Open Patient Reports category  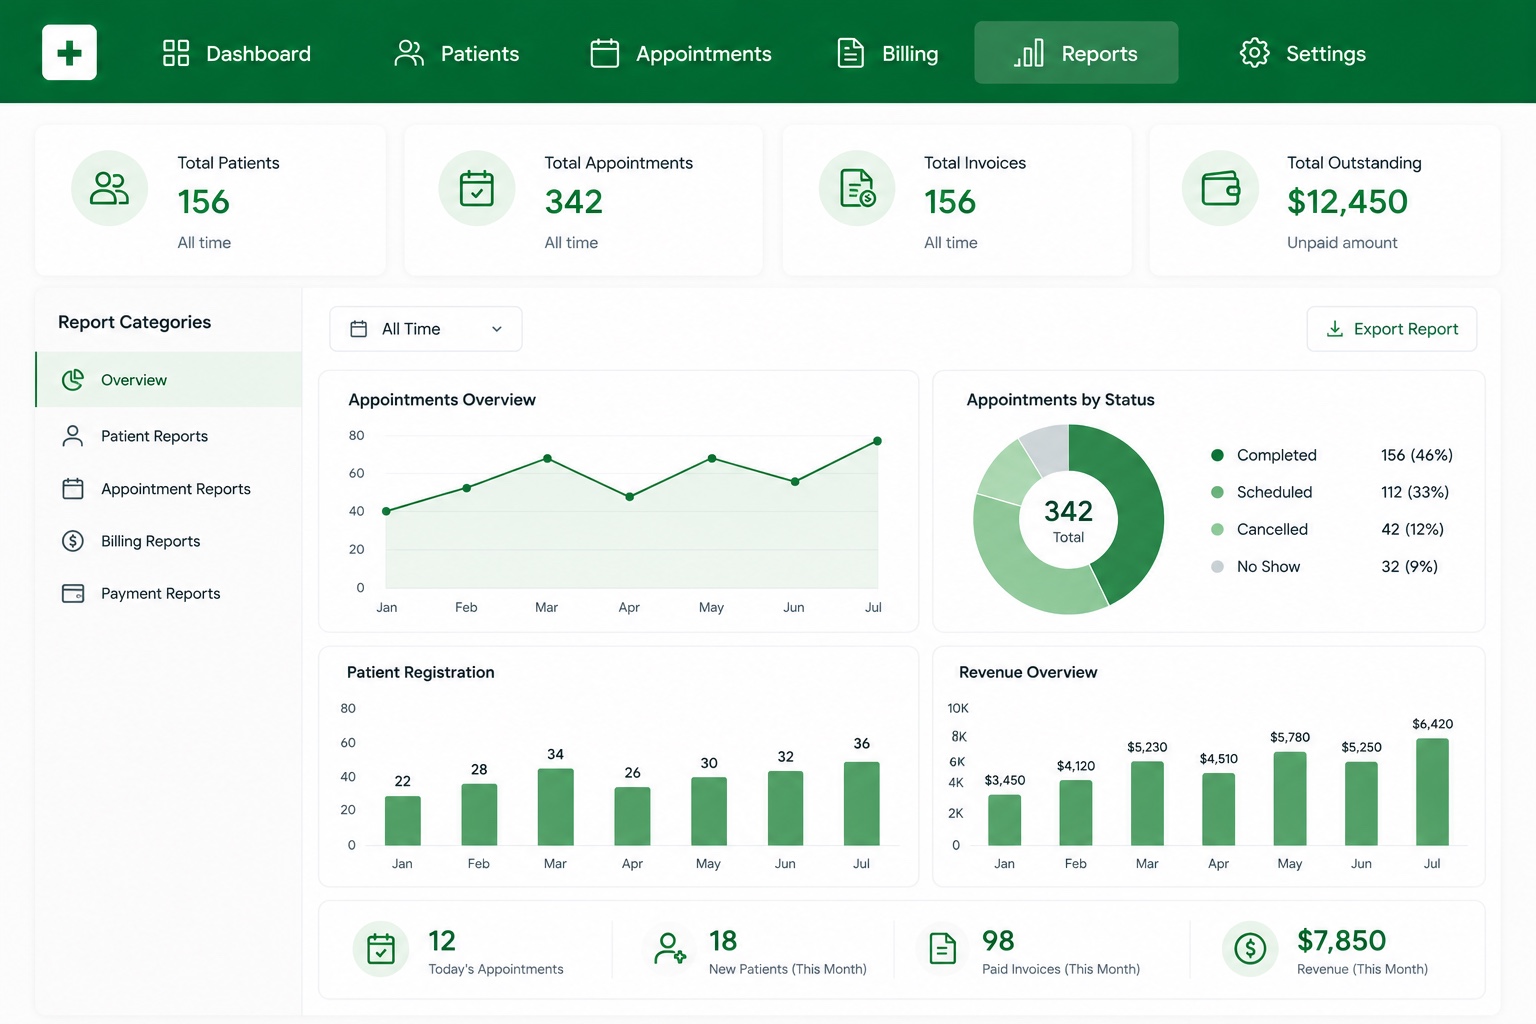click(169, 436)
